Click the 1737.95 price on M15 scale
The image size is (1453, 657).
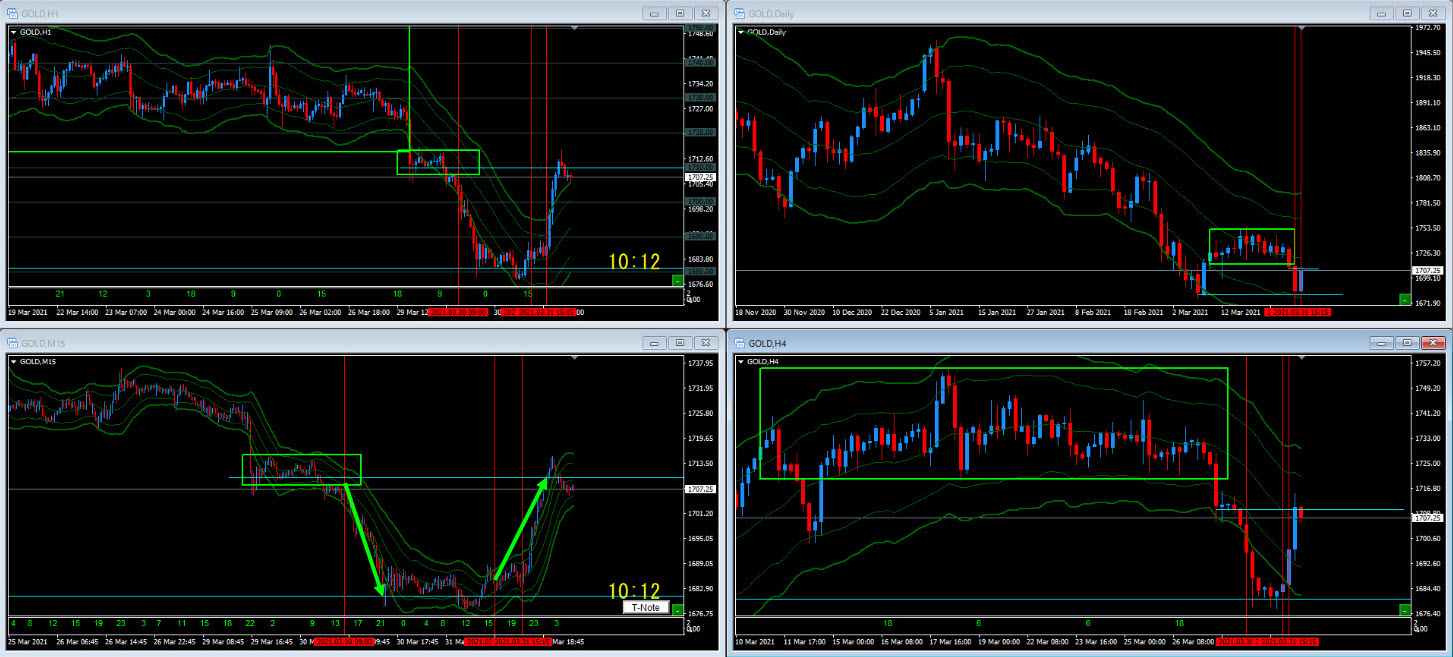(700, 363)
